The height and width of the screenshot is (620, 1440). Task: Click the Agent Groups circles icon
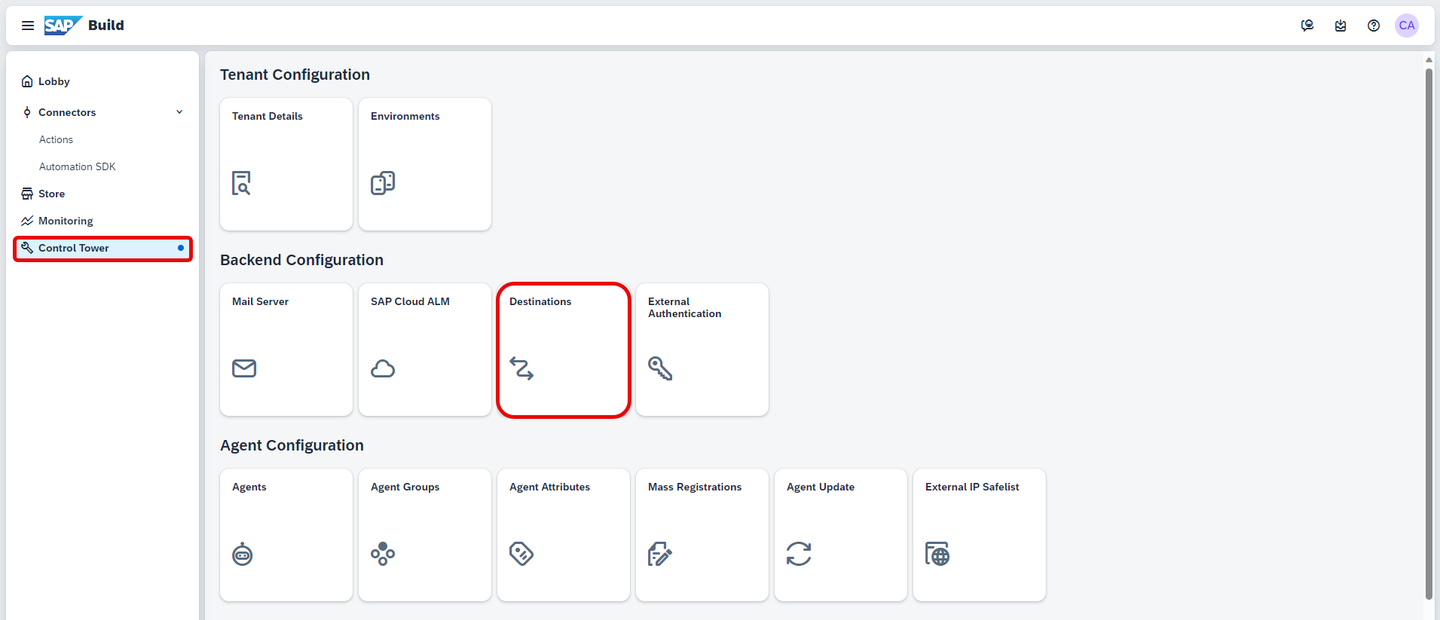[x=383, y=554]
